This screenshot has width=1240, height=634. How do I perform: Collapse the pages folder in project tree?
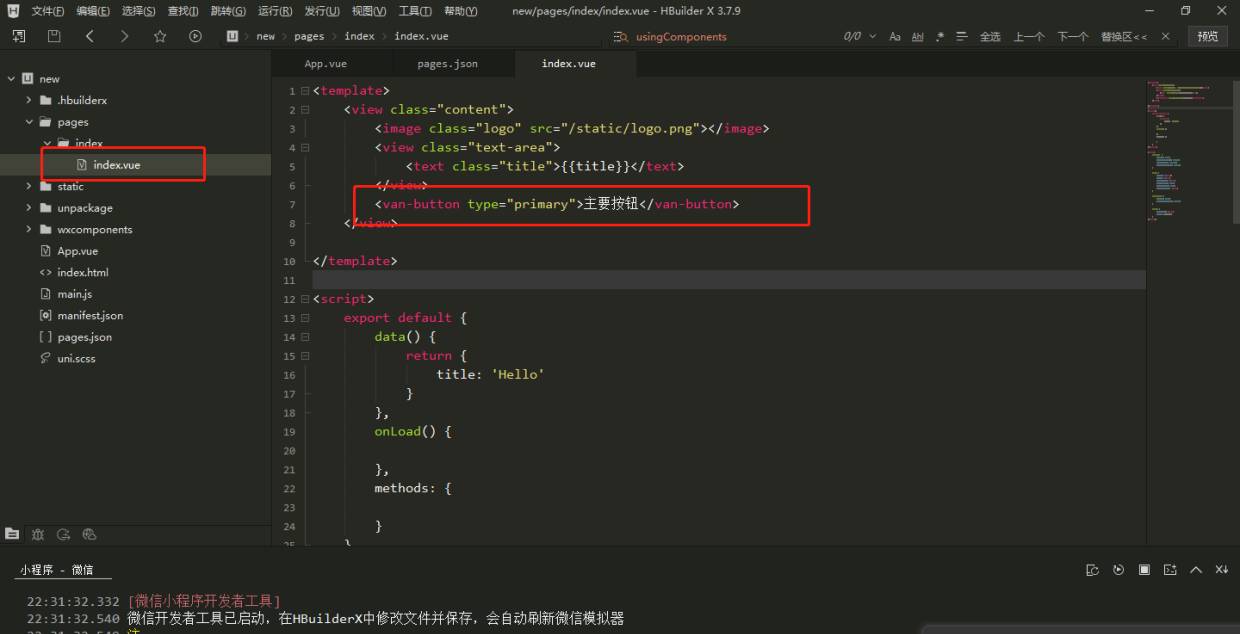pos(30,121)
